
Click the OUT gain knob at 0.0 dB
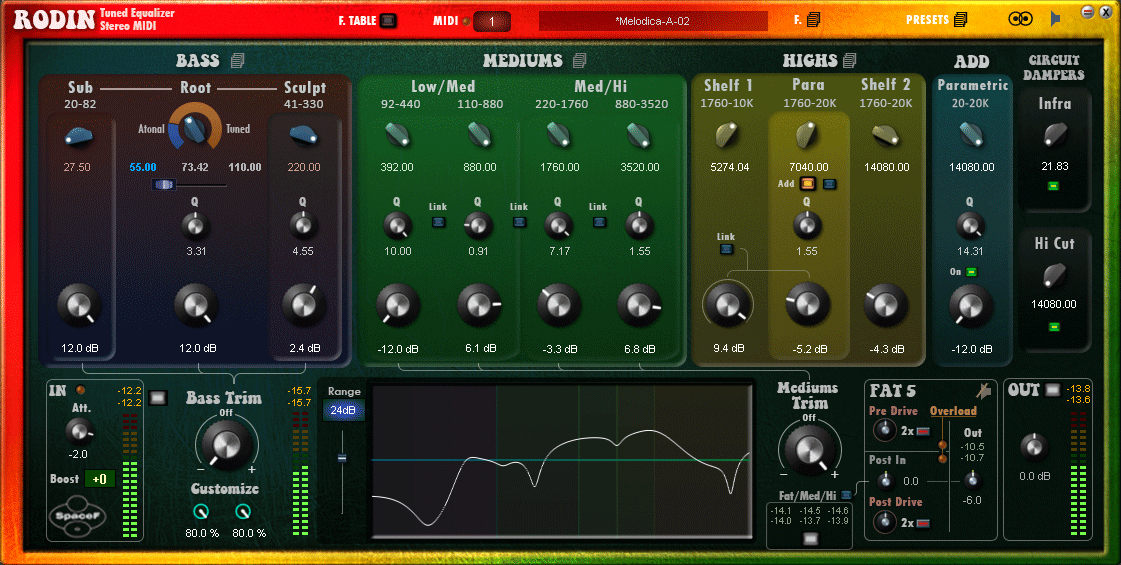(x=1032, y=447)
